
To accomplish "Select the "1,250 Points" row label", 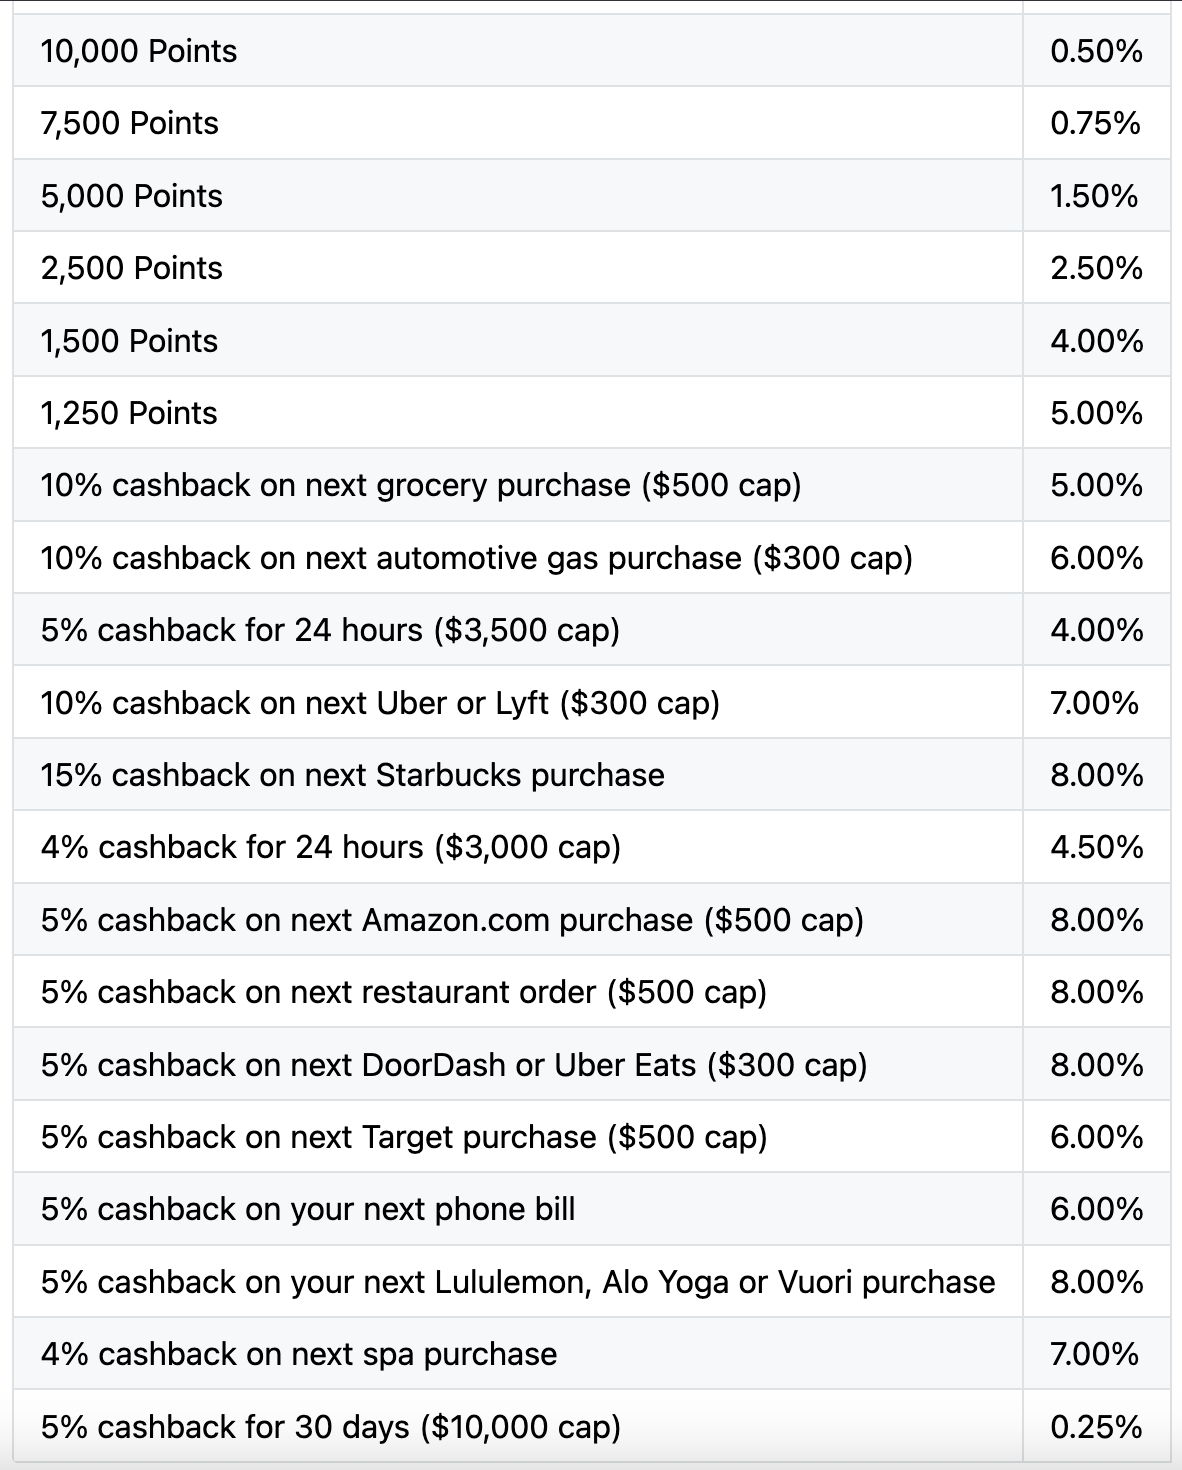I will click(x=129, y=413).
